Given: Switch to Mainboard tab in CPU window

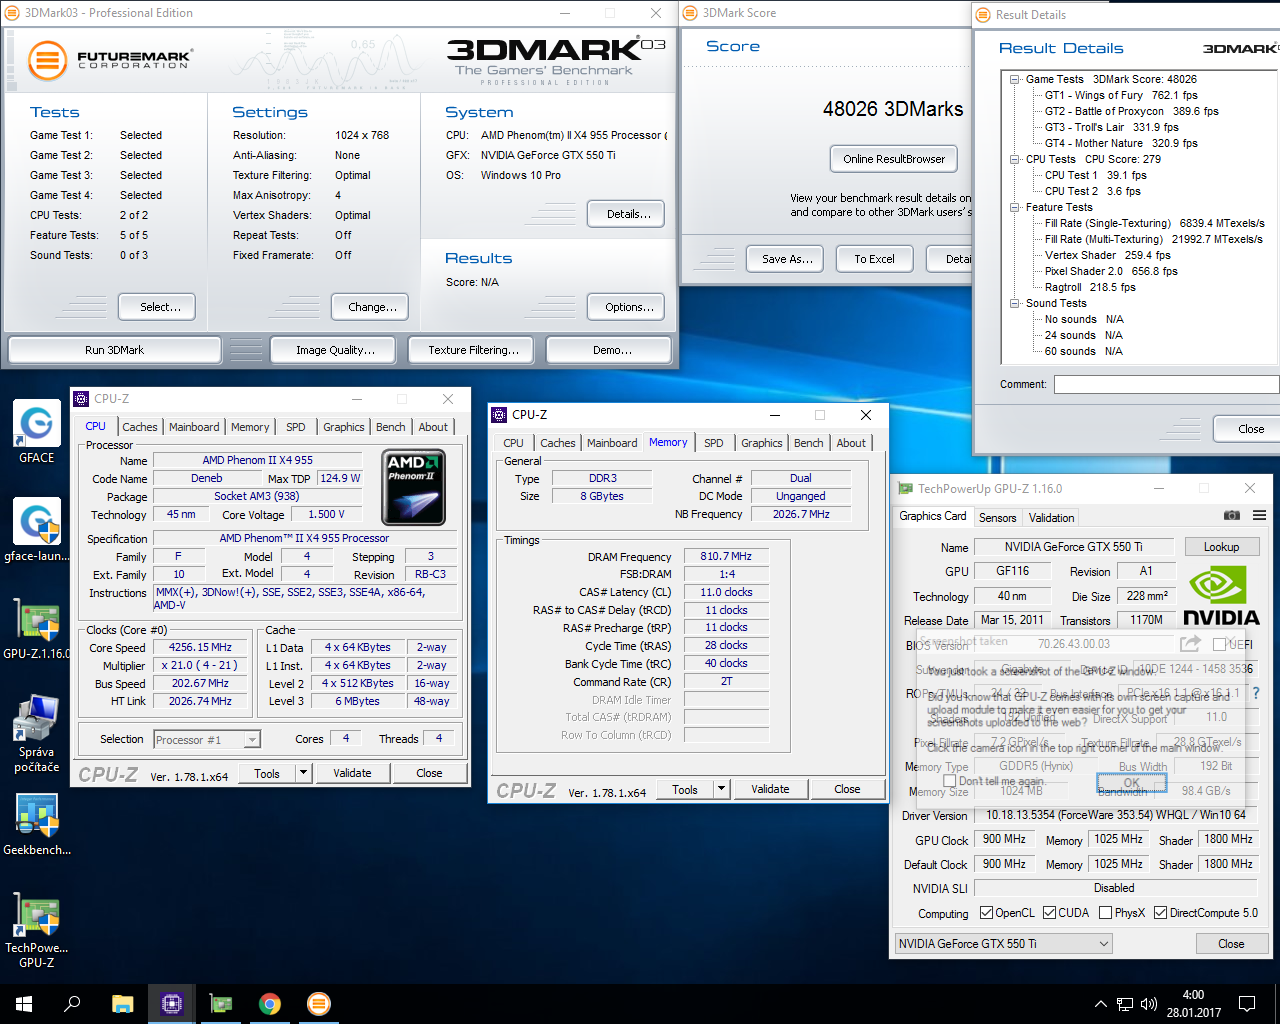Looking at the screenshot, I should (194, 427).
